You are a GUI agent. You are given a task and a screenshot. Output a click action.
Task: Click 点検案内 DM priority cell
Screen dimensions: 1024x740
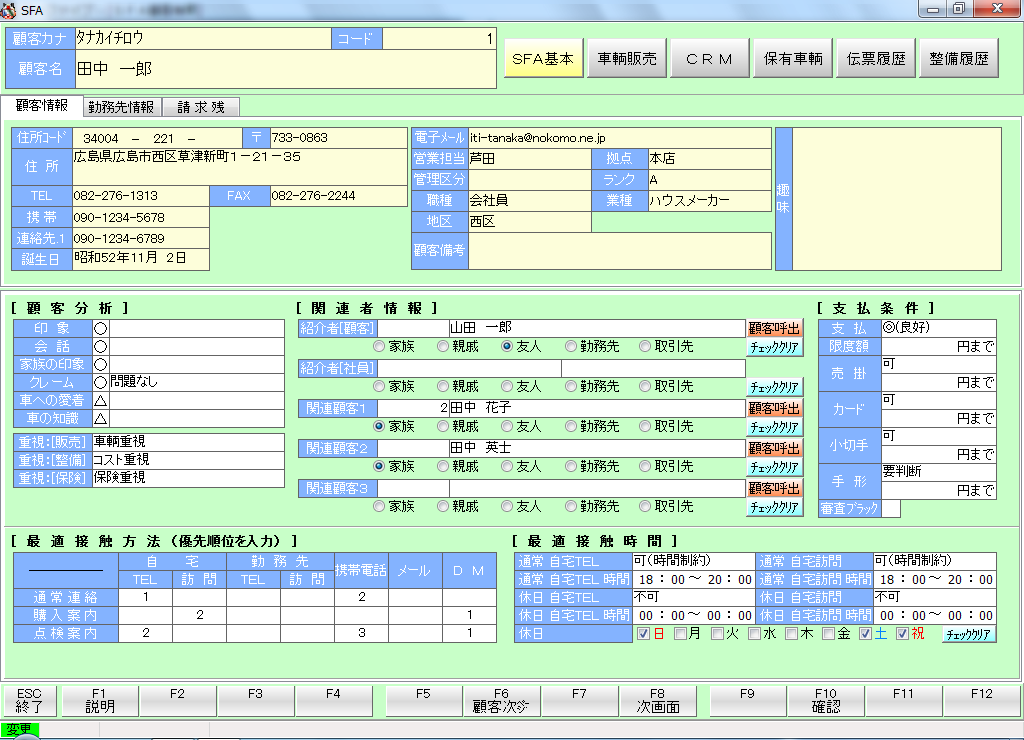[470, 633]
